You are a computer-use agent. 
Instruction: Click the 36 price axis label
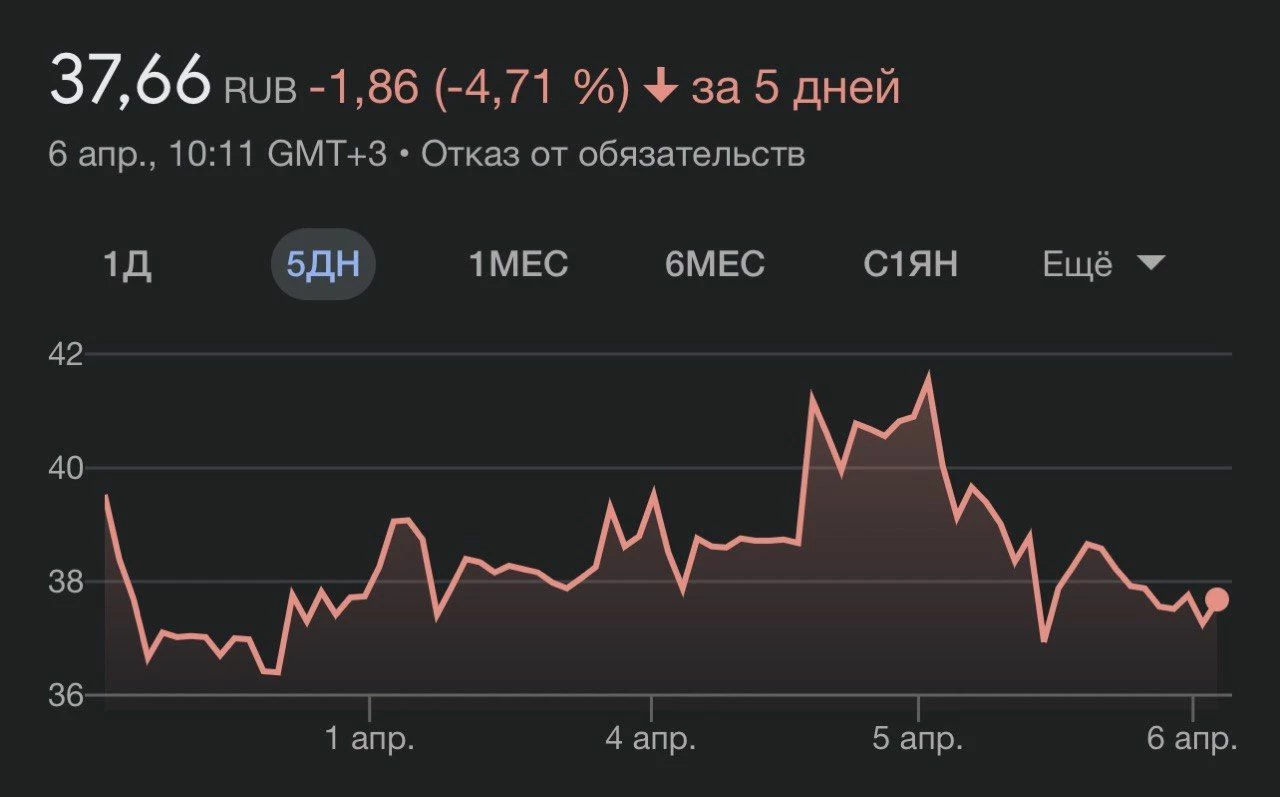68,695
